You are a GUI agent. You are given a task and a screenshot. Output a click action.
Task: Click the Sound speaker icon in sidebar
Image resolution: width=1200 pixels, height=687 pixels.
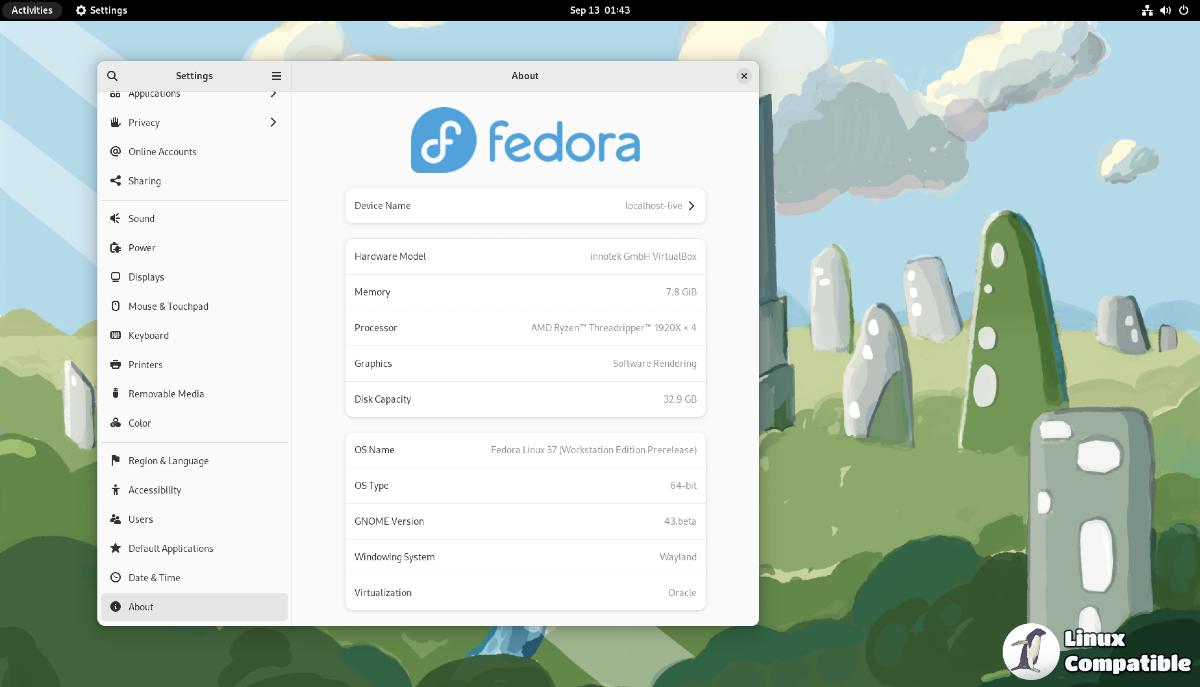[x=116, y=219]
